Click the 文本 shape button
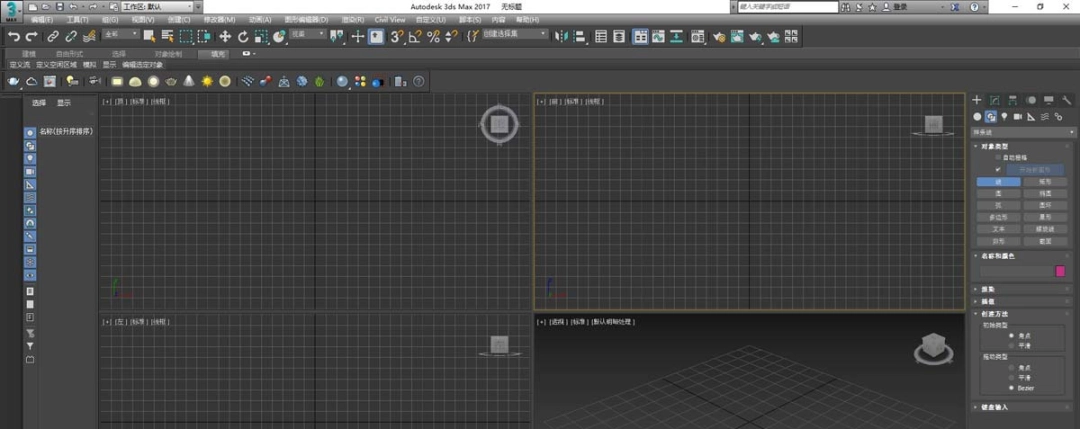 tap(999, 229)
